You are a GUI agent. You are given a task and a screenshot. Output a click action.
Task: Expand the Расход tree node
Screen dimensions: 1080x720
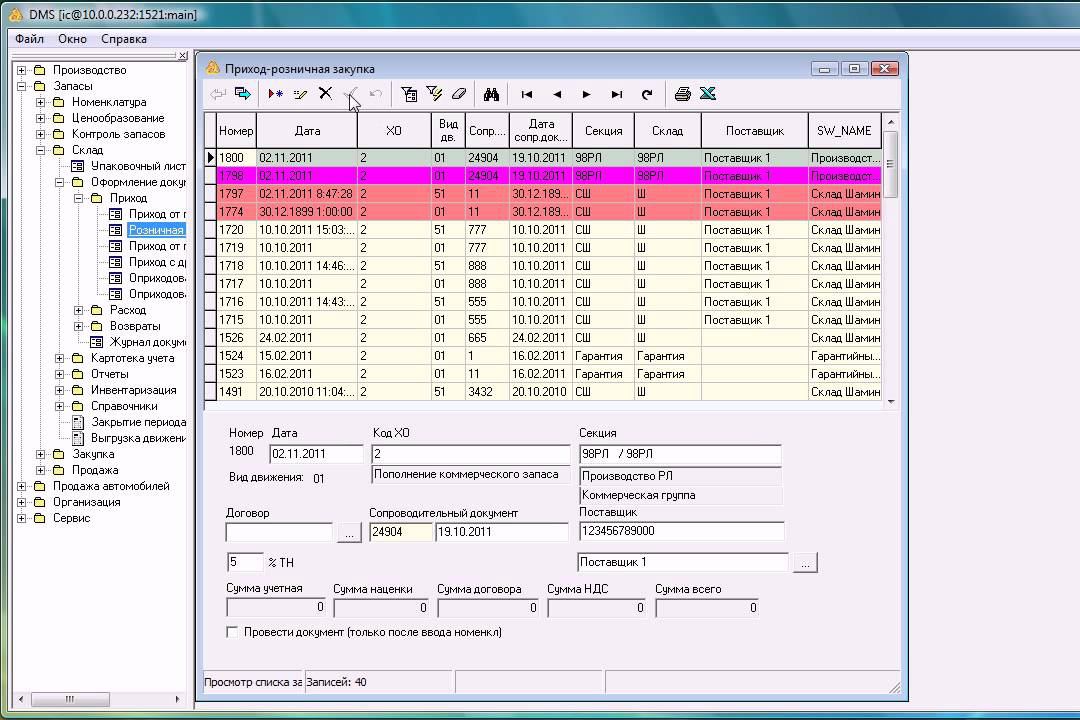[79, 310]
